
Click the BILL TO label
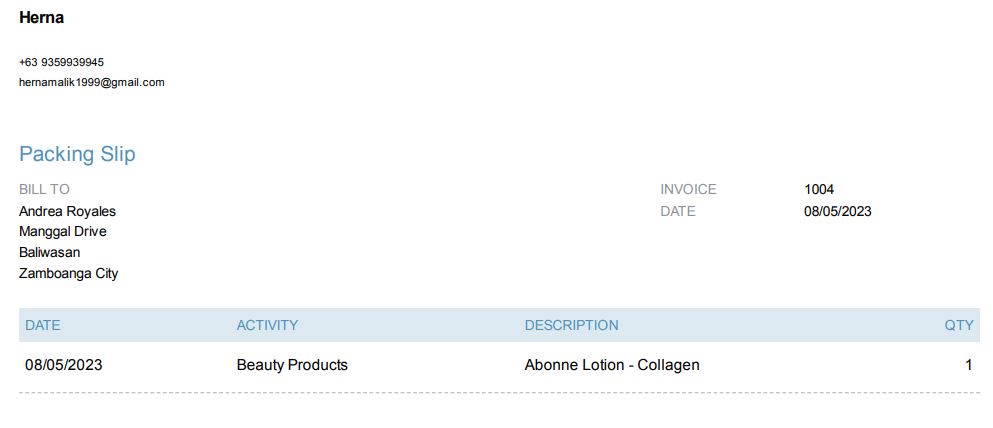point(44,189)
